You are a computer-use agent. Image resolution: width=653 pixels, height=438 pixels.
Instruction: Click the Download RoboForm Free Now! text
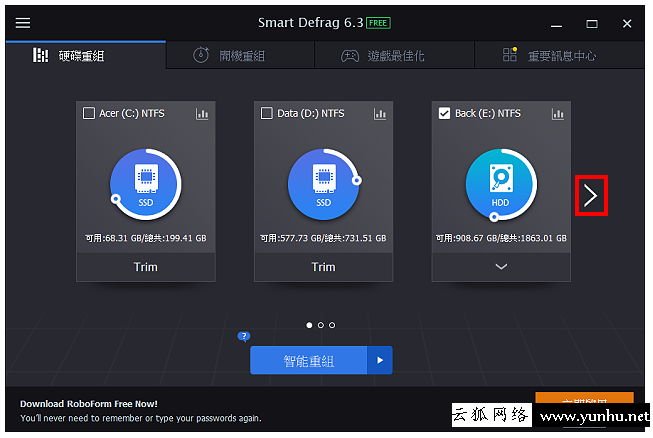[89, 403]
